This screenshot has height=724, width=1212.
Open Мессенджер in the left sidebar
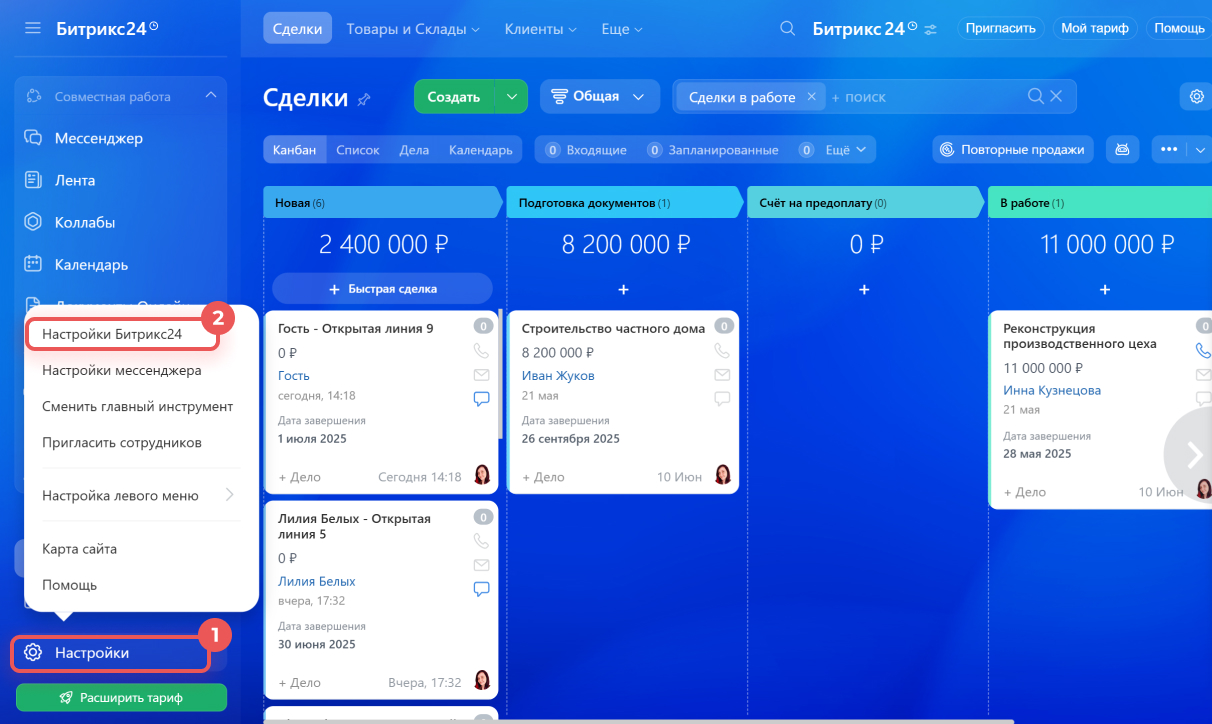point(99,138)
